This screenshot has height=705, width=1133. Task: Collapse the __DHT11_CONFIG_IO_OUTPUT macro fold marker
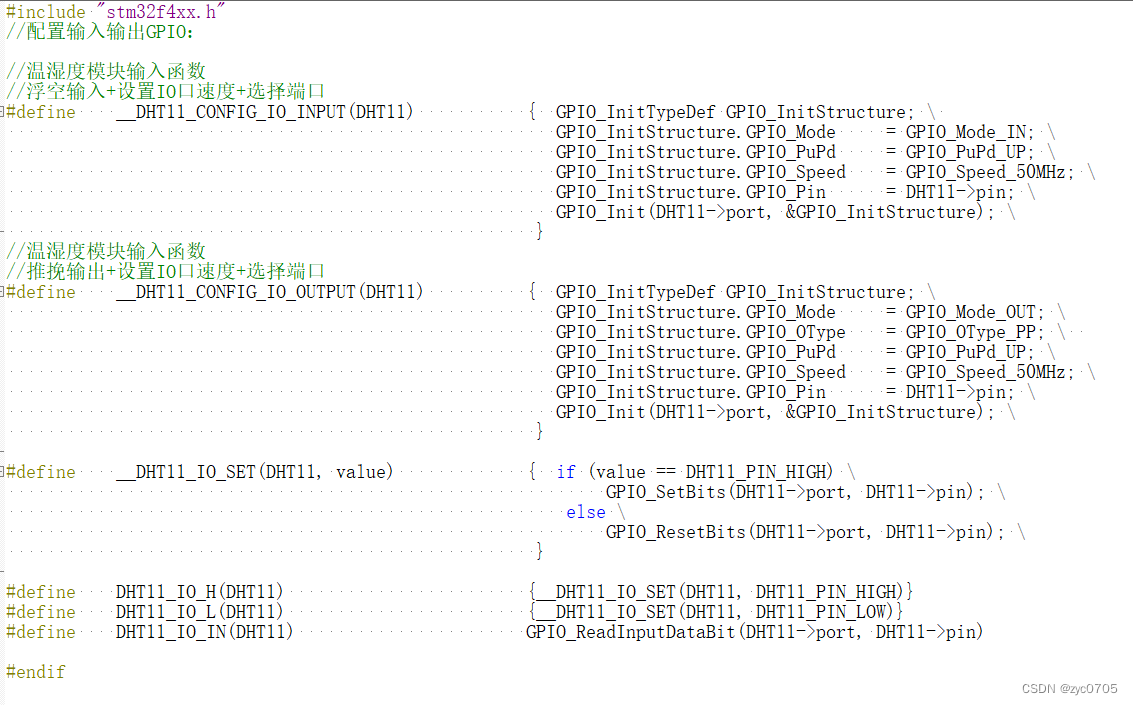tap(3, 292)
